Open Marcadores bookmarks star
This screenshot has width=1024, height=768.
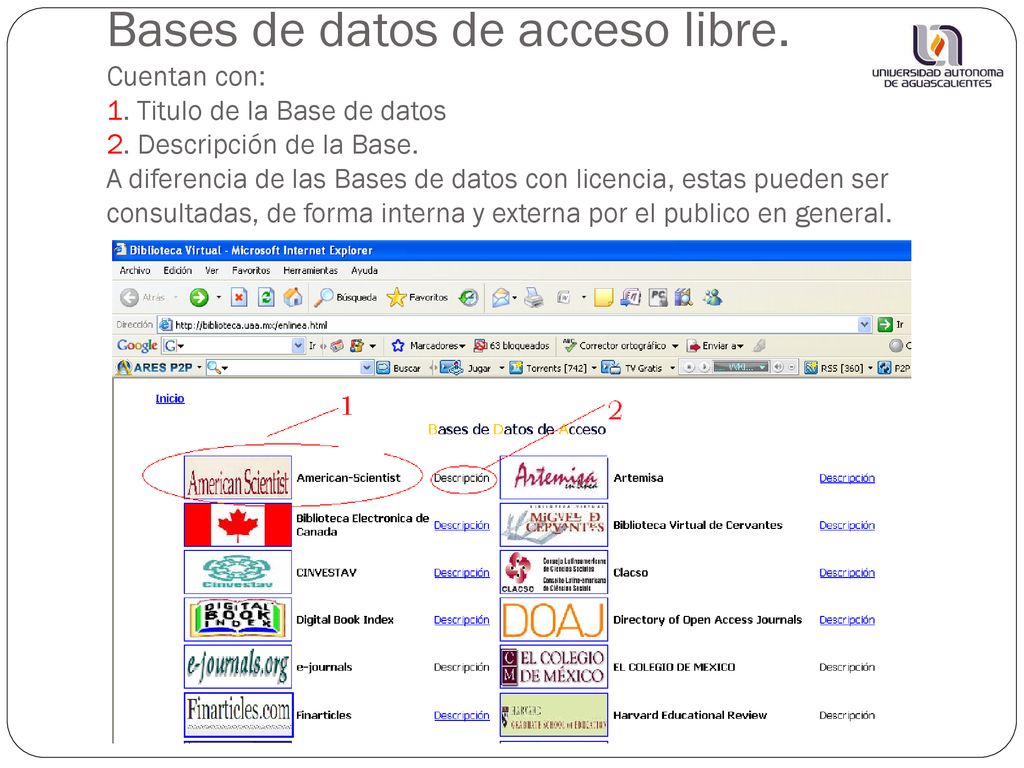click(x=398, y=345)
